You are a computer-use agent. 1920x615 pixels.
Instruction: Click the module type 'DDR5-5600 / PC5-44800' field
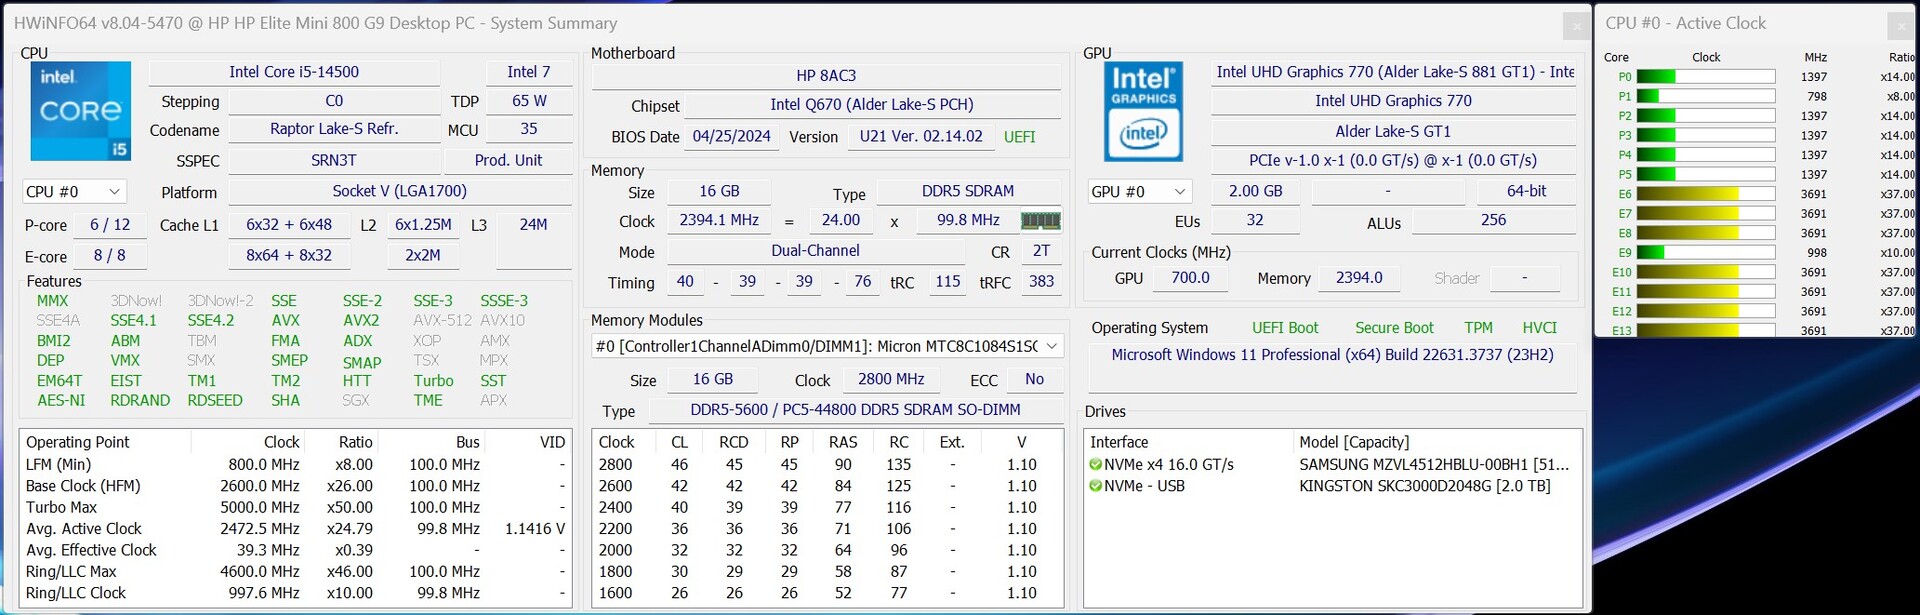[x=855, y=410]
